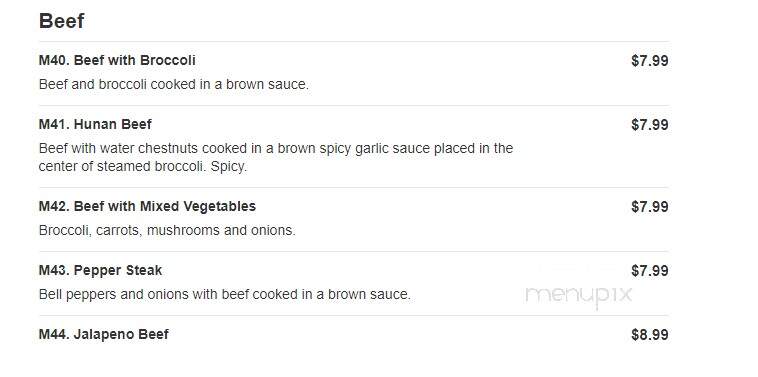Click the Hunan Beef $7.99 price

[x=650, y=125]
